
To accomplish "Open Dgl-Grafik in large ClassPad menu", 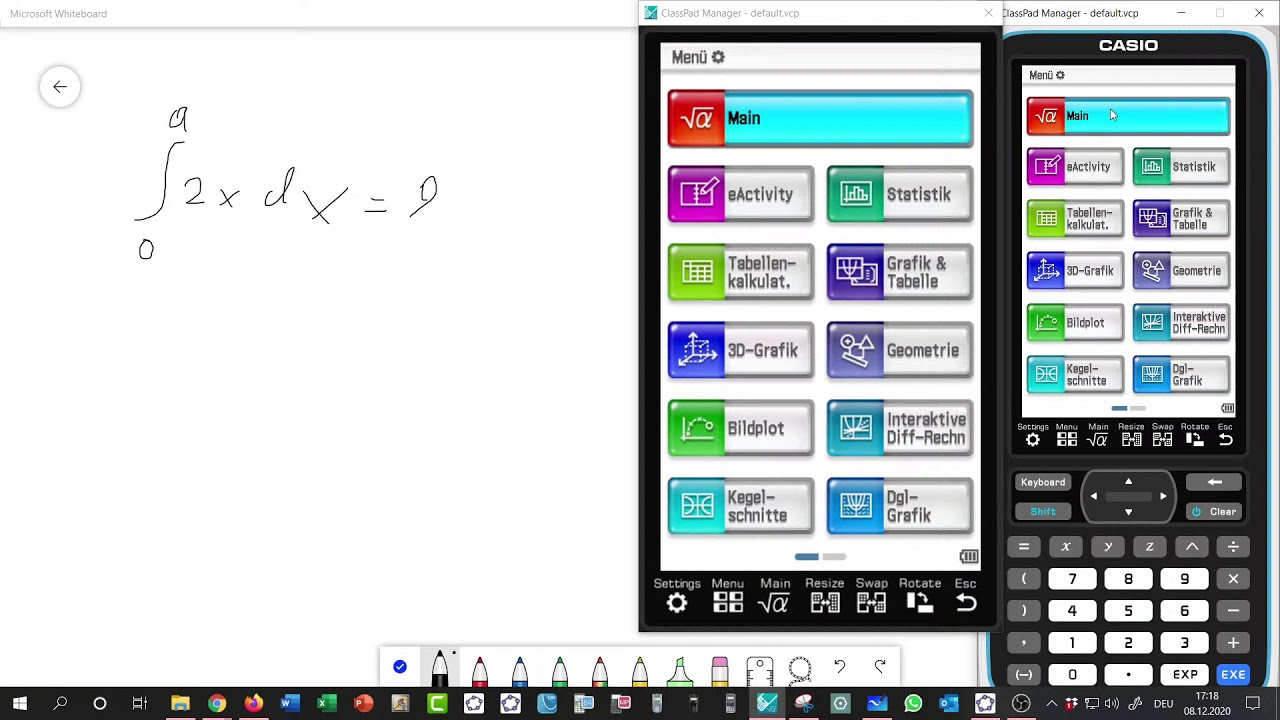I will [x=900, y=506].
